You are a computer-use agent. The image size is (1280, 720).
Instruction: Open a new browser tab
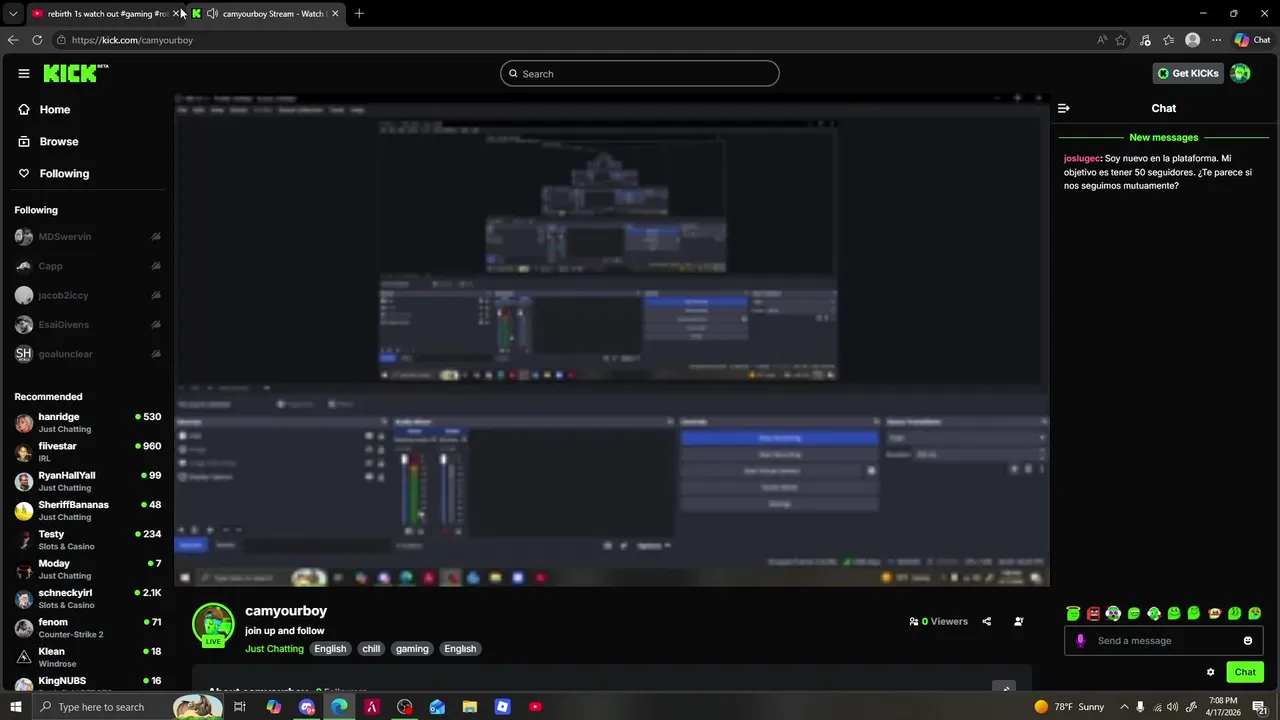tap(359, 14)
